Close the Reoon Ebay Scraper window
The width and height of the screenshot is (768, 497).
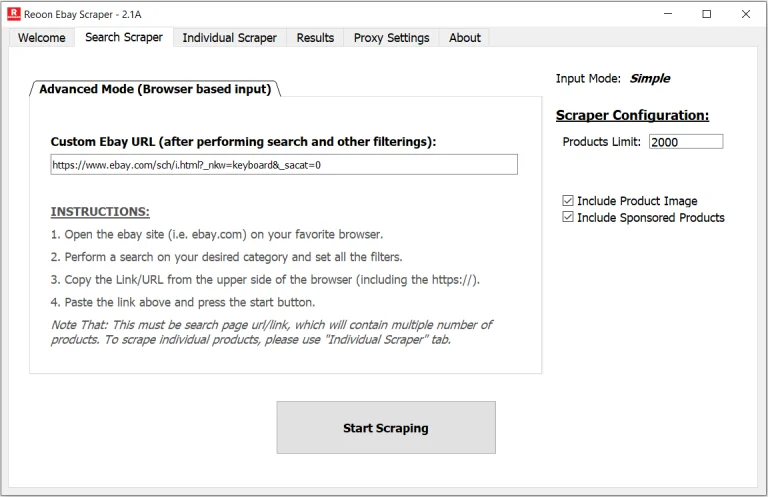745,14
